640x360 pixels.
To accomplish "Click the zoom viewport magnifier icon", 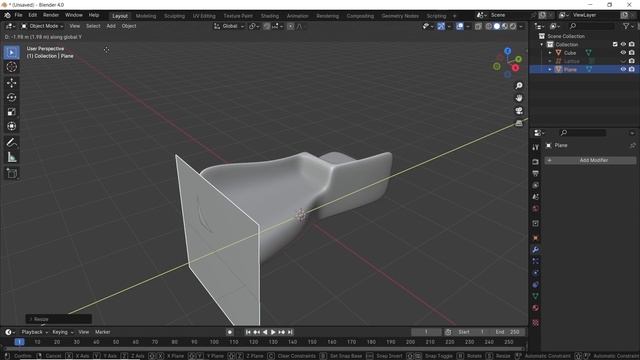I will point(519,86).
